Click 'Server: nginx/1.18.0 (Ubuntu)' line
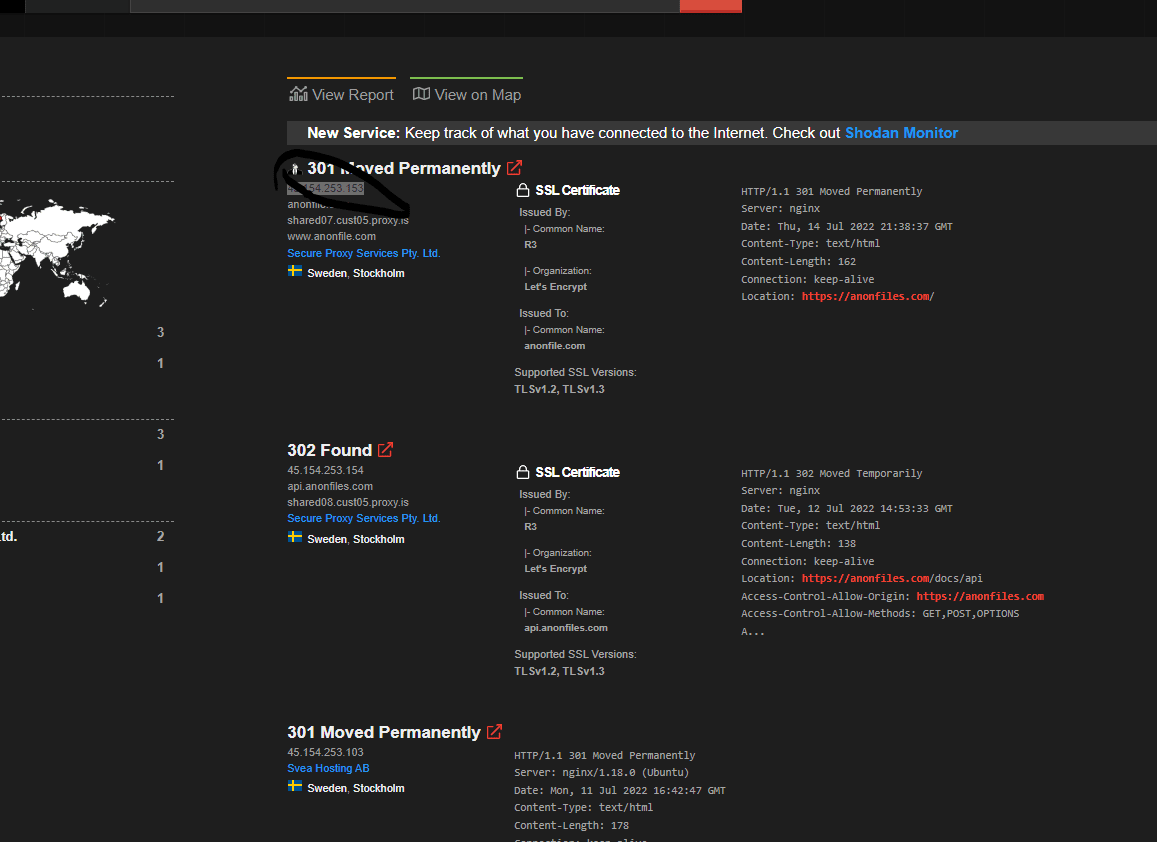 coord(601,773)
